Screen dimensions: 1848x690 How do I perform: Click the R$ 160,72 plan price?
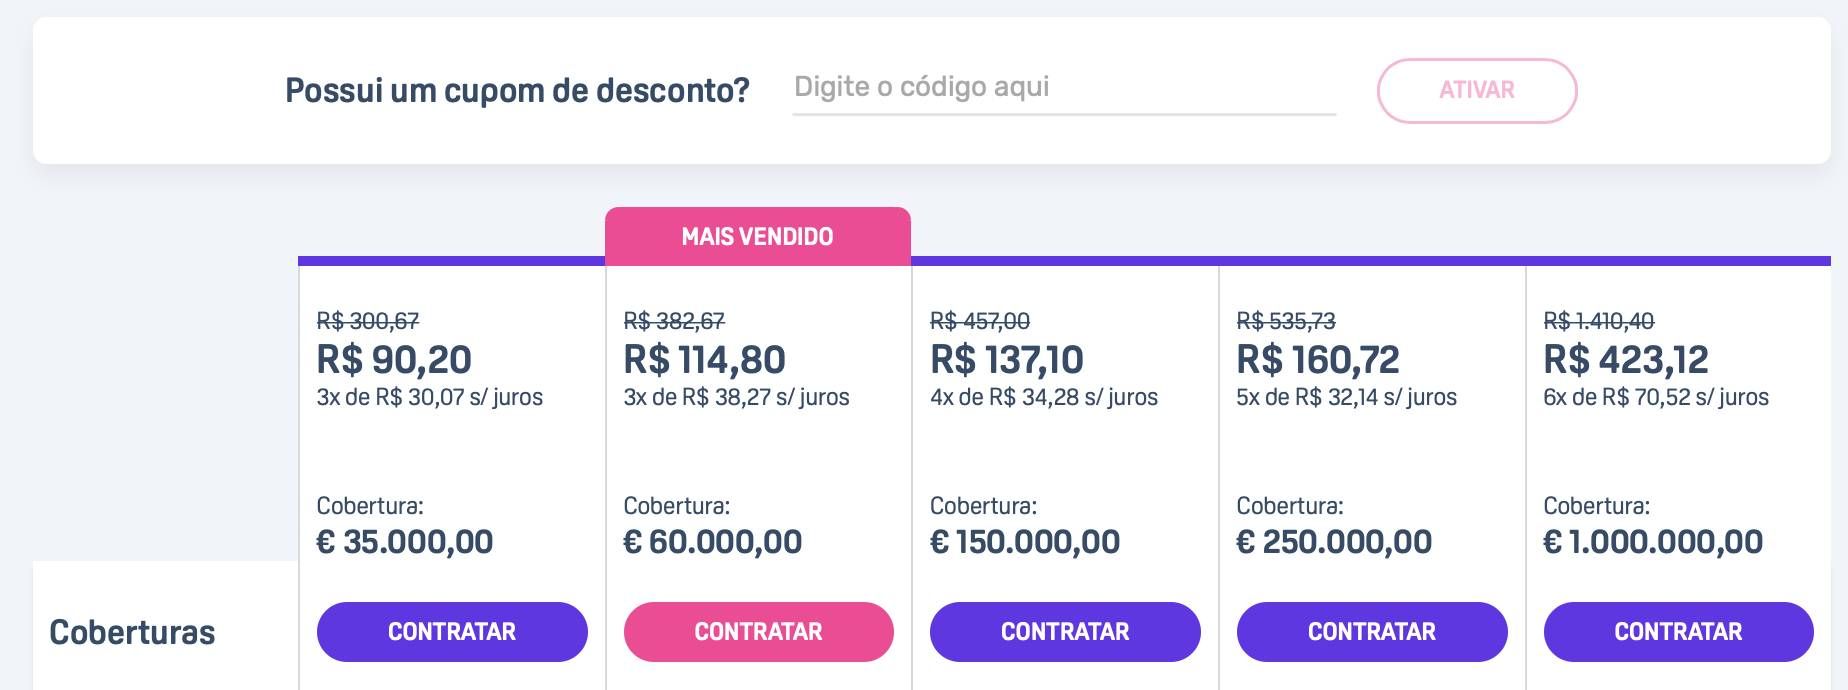[x=1318, y=359]
